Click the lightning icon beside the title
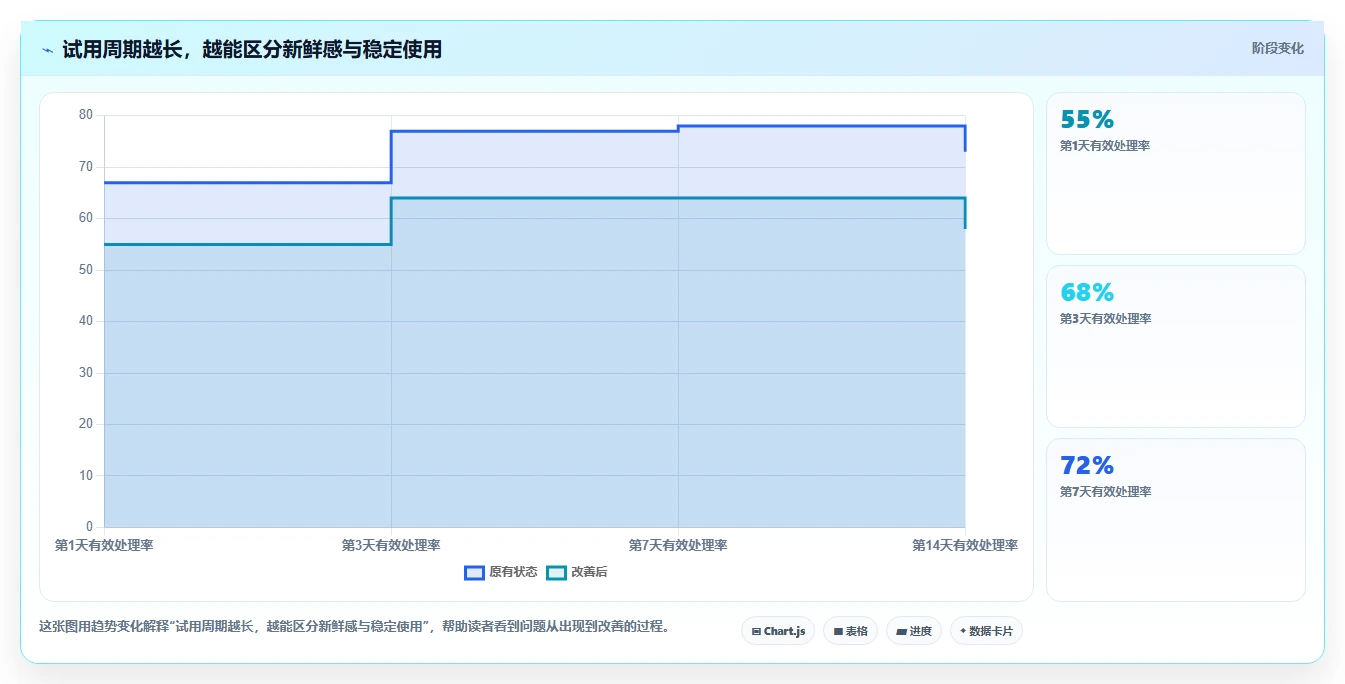Image resolution: width=1345 pixels, height=684 pixels. [x=48, y=50]
